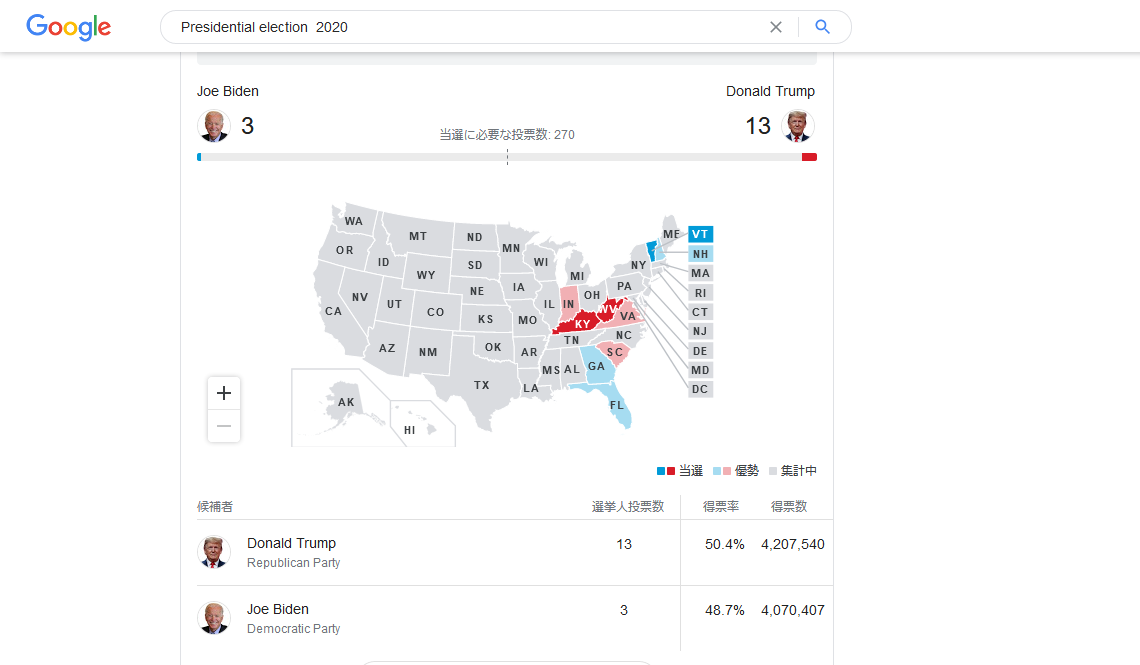Zoom in on the election map
This screenshot has height=665, width=1140.
[x=224, y=393]
